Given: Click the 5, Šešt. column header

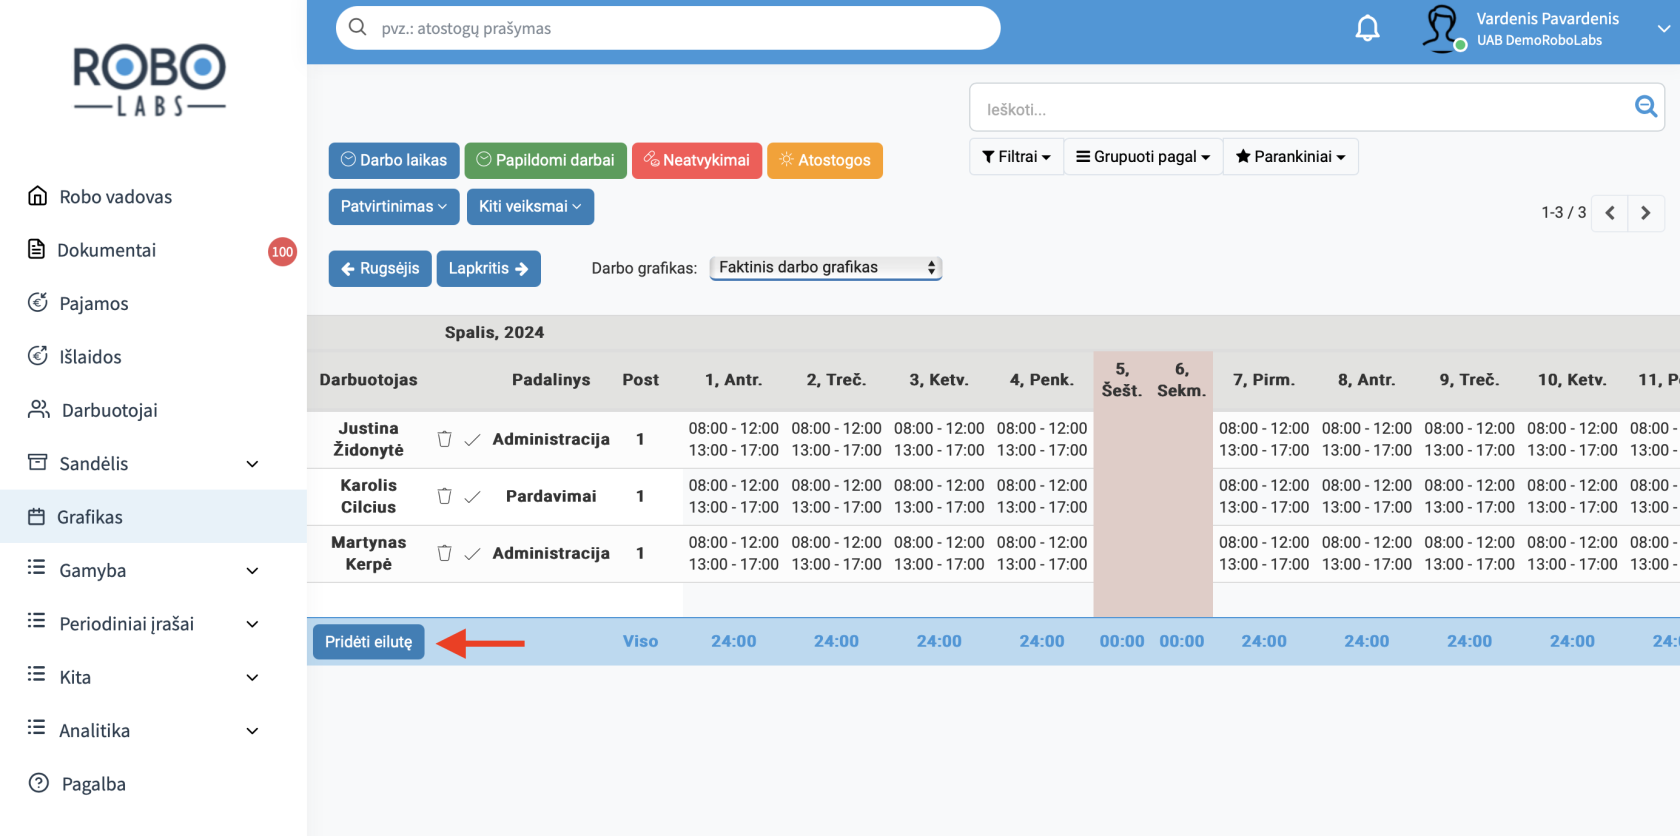Looking at the screenshot, I should pos(1122,380).
